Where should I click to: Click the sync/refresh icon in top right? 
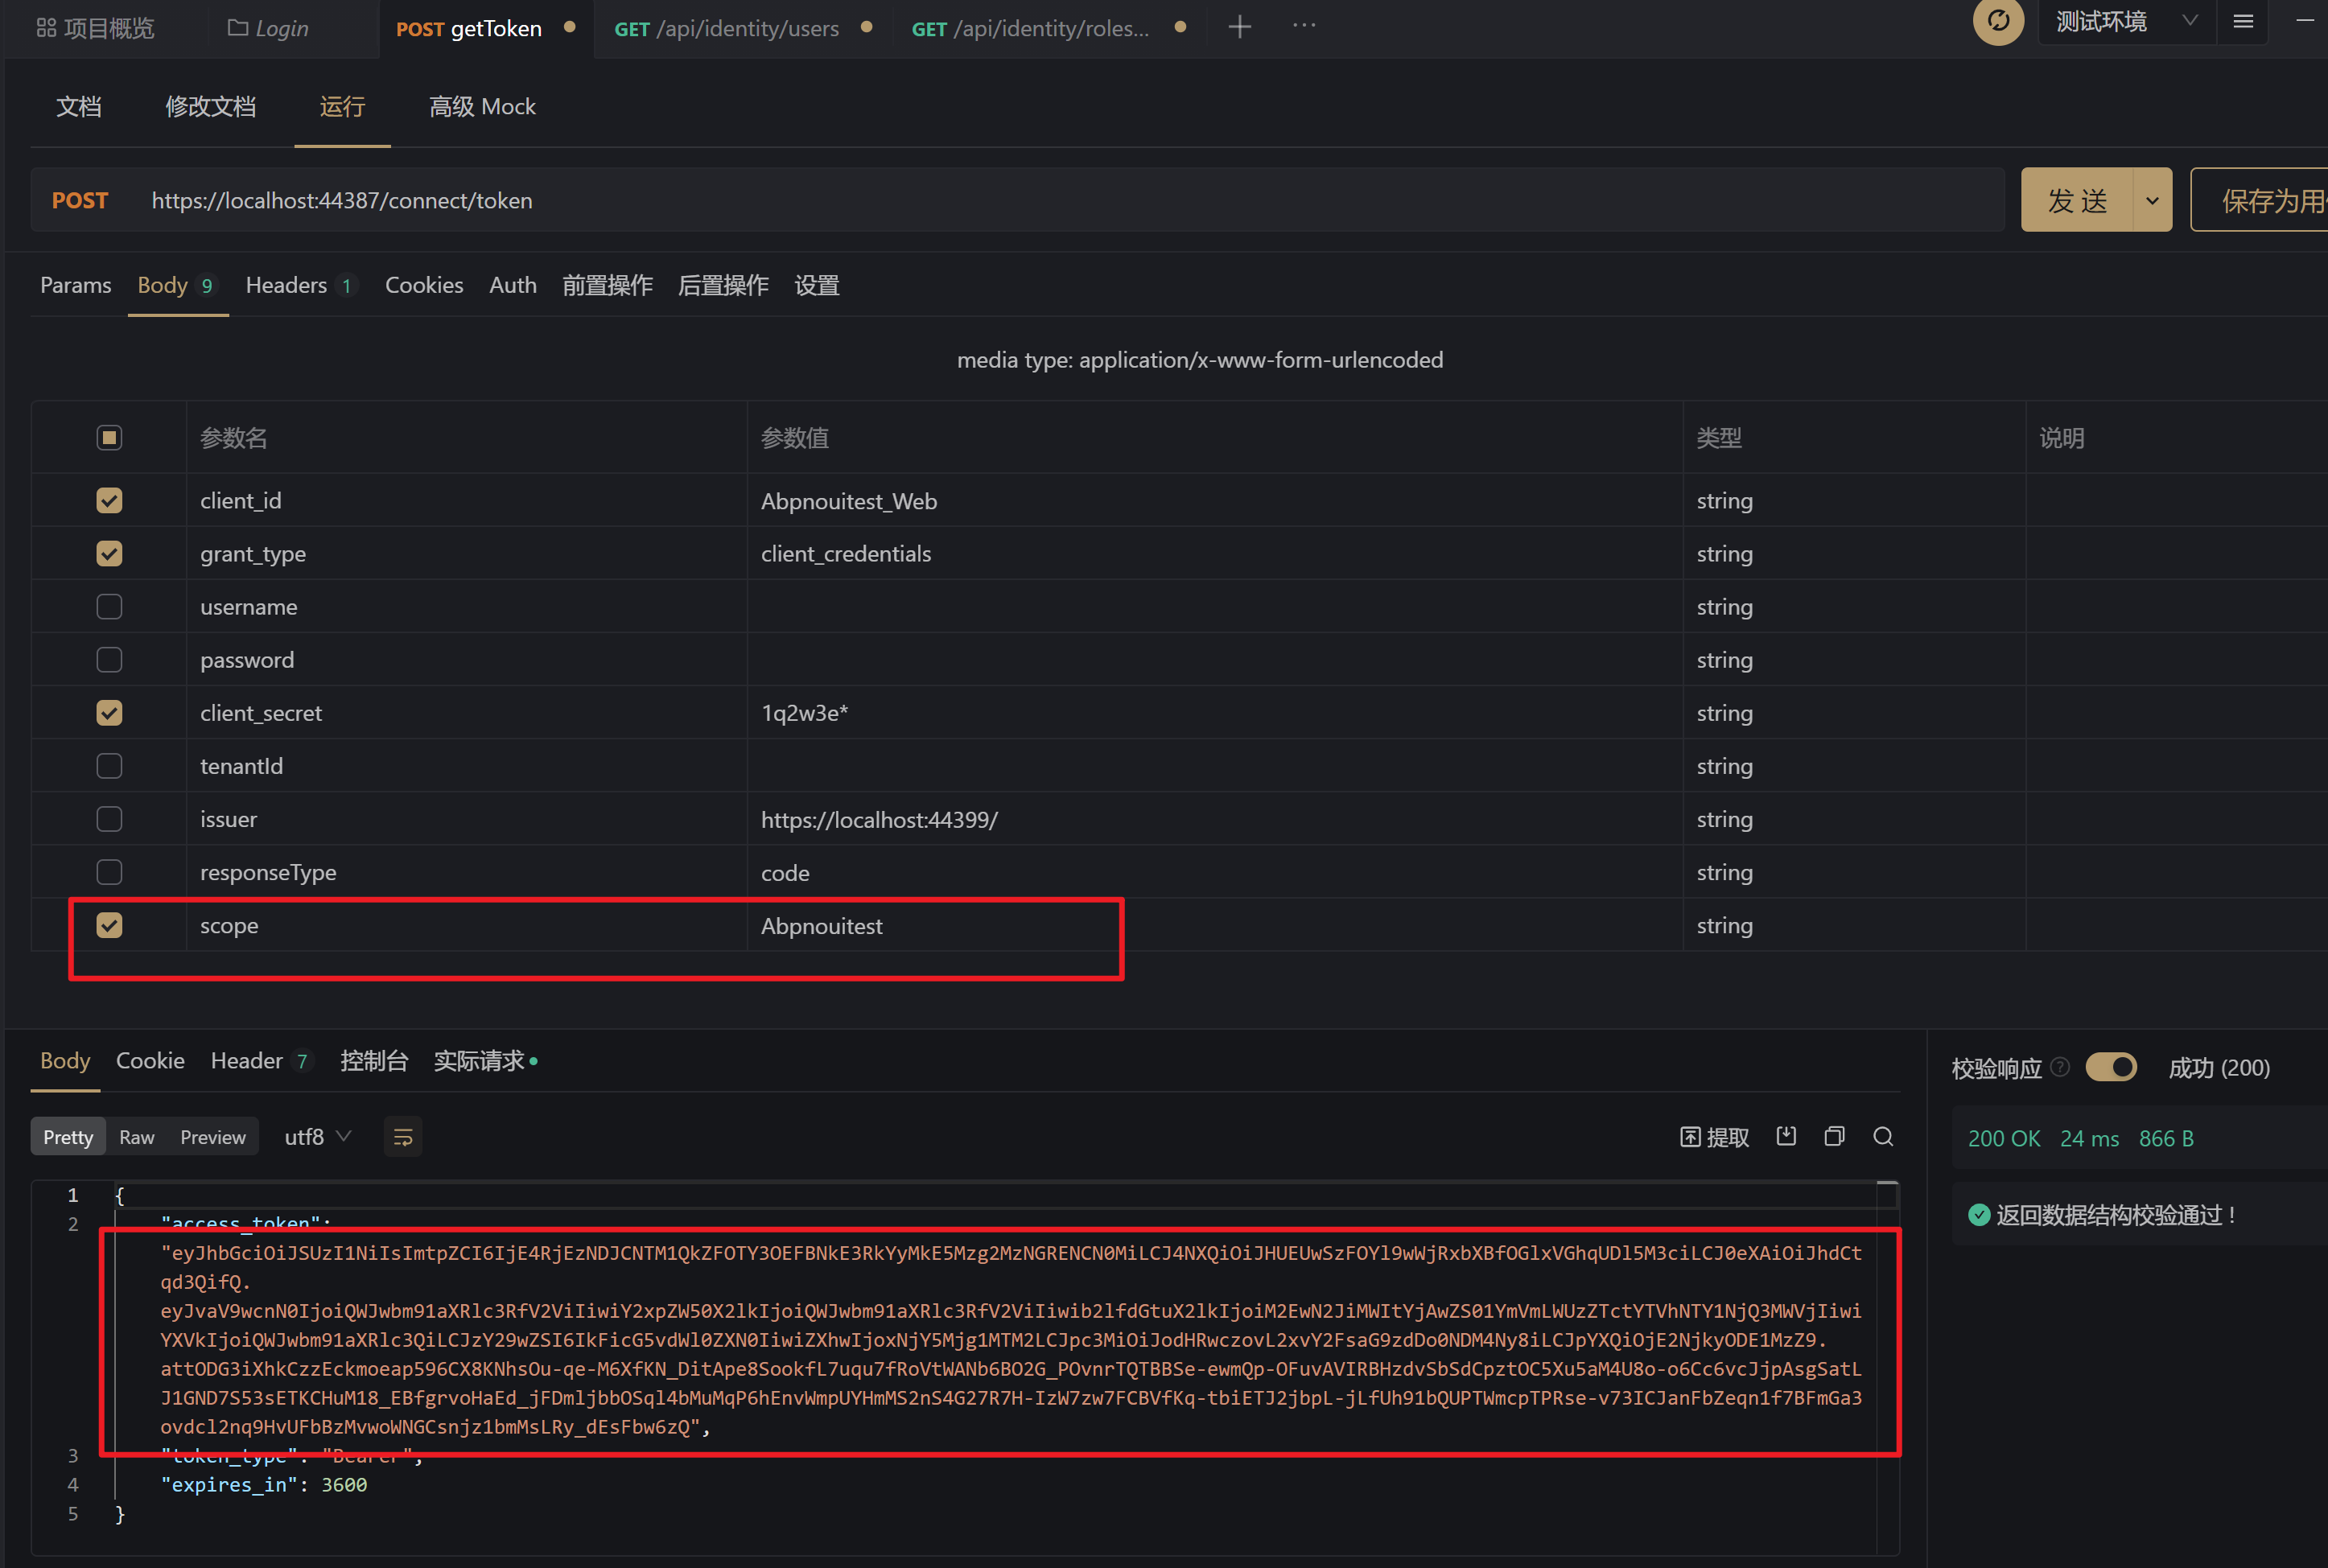click(x=1998, y=20)
